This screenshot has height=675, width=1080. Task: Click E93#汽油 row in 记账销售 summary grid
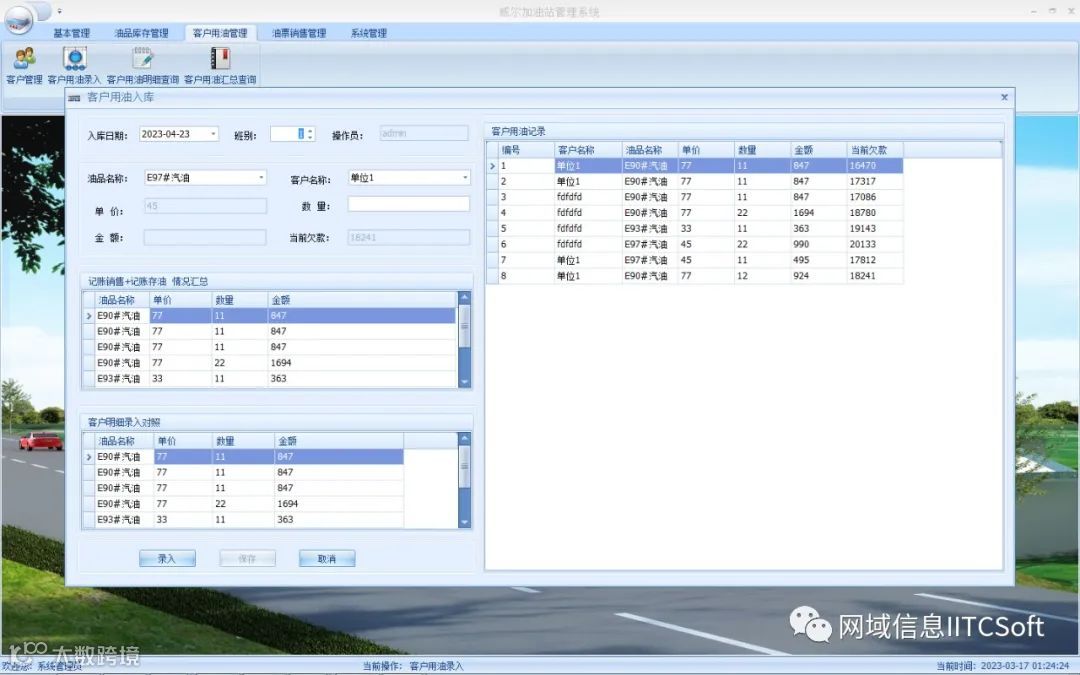click(269, 379)
